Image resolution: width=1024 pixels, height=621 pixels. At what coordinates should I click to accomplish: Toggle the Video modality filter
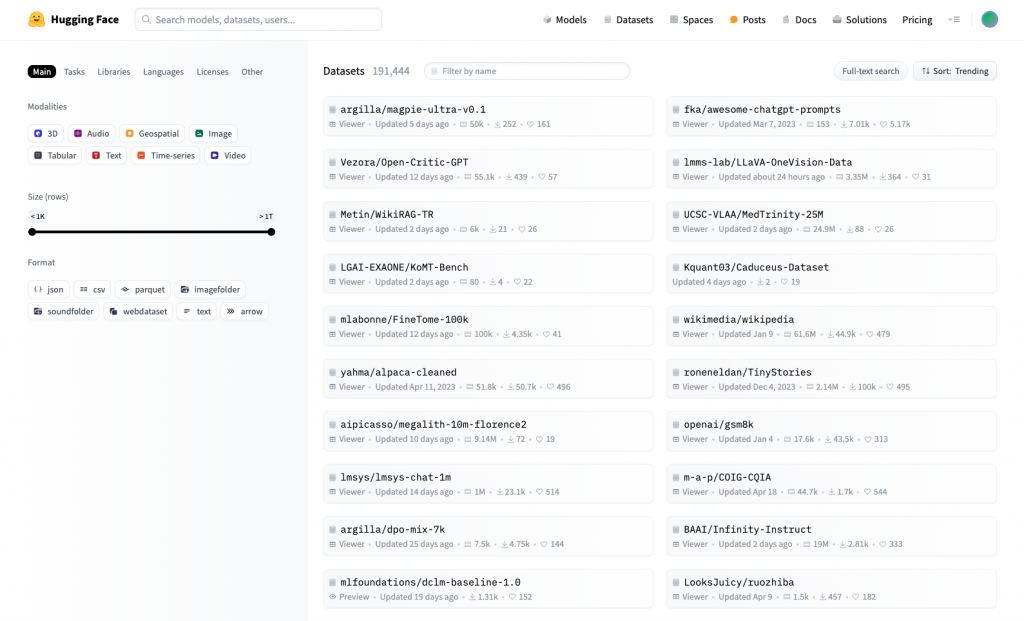tap(228, 155)
